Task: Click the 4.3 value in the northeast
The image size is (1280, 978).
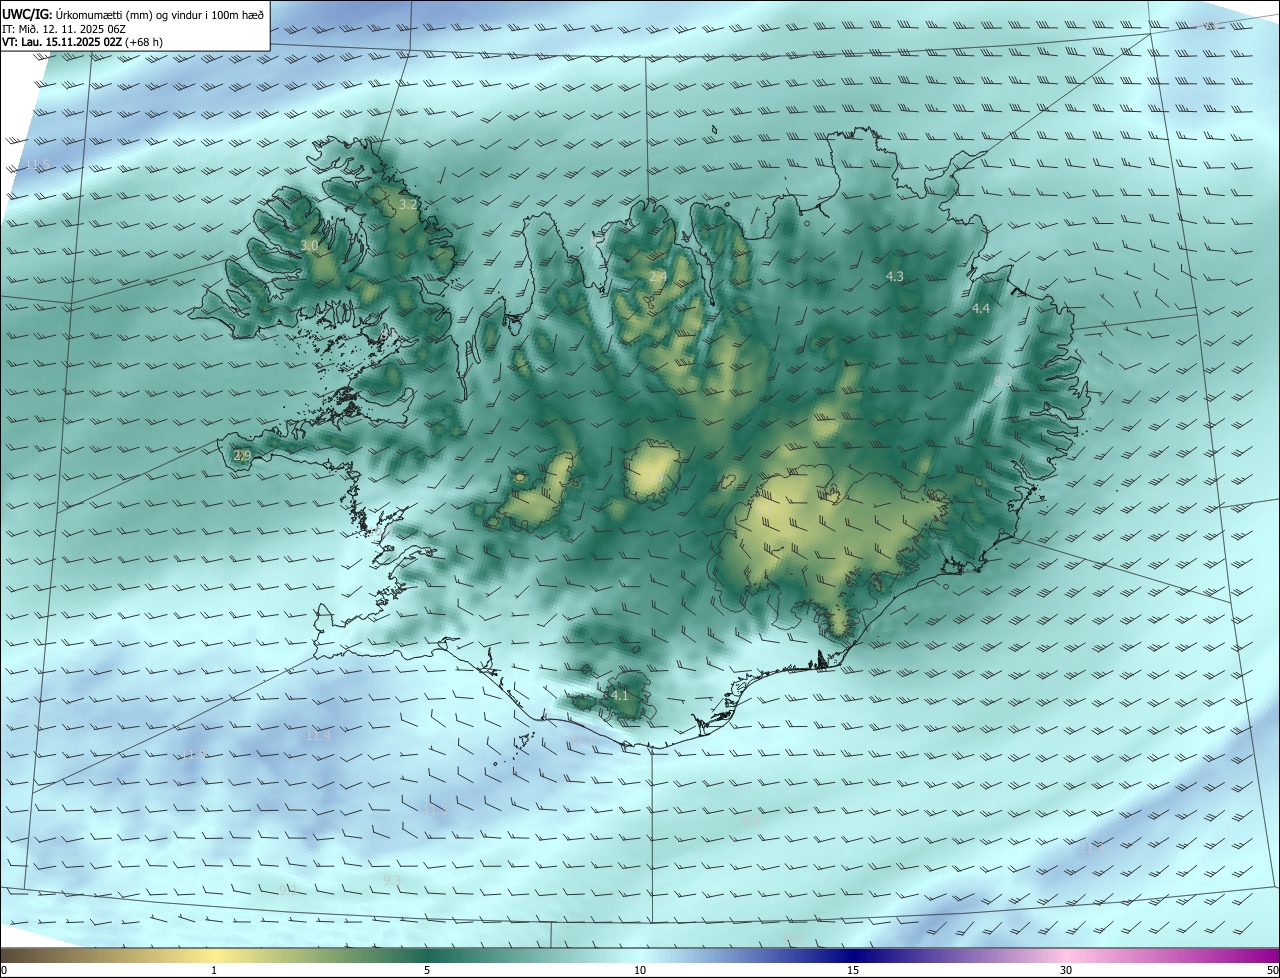Action: [x=895, y=276]
